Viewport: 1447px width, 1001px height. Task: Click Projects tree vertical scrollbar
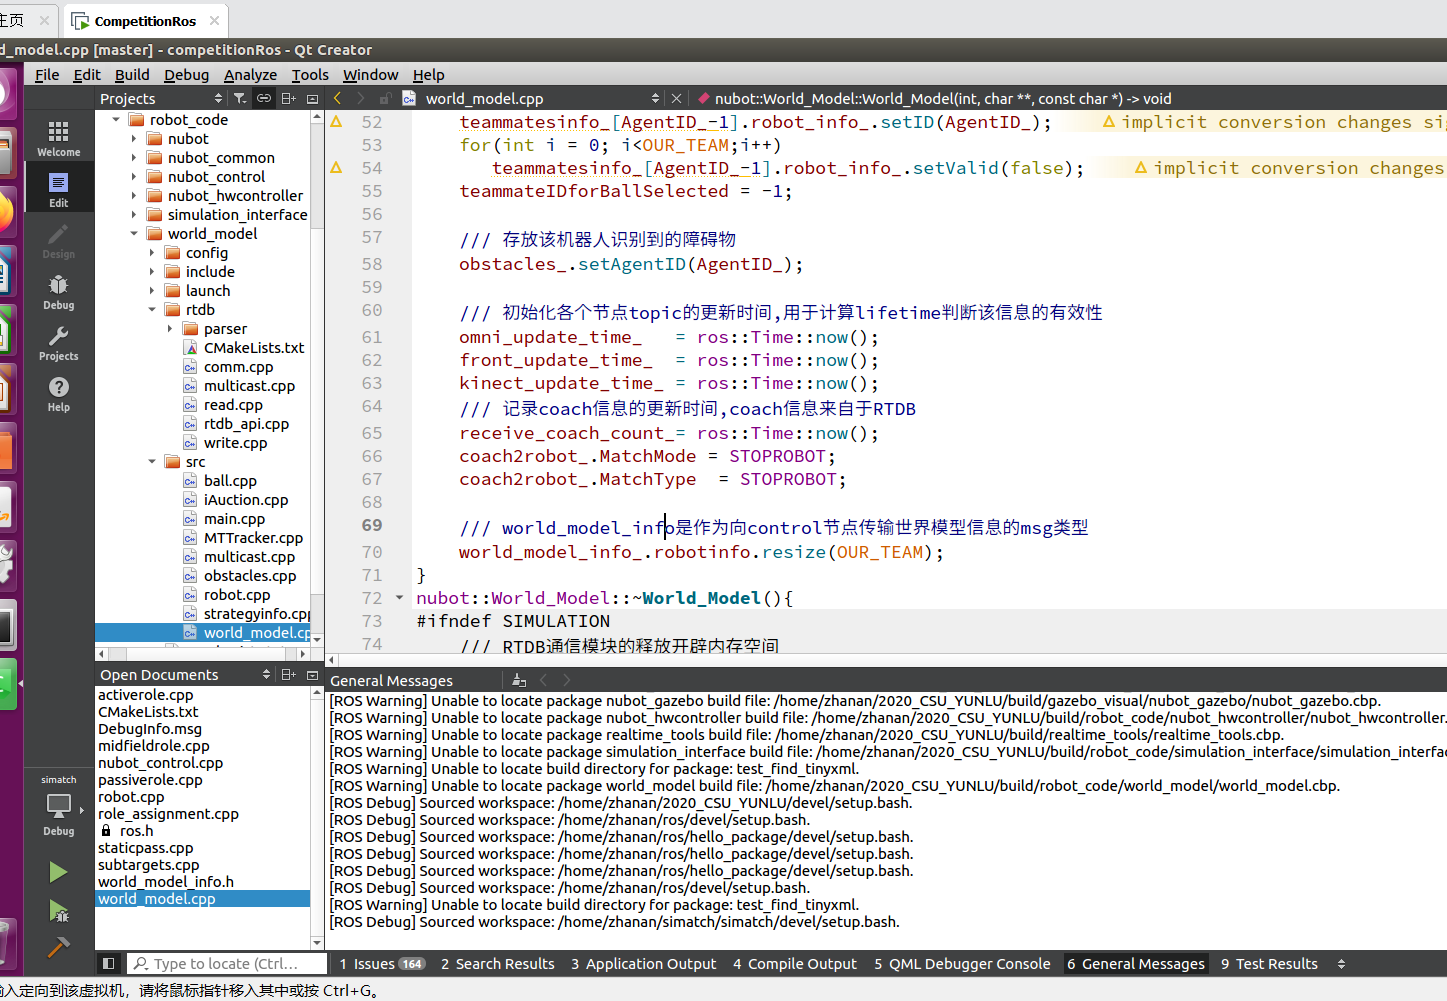(317, 375)
